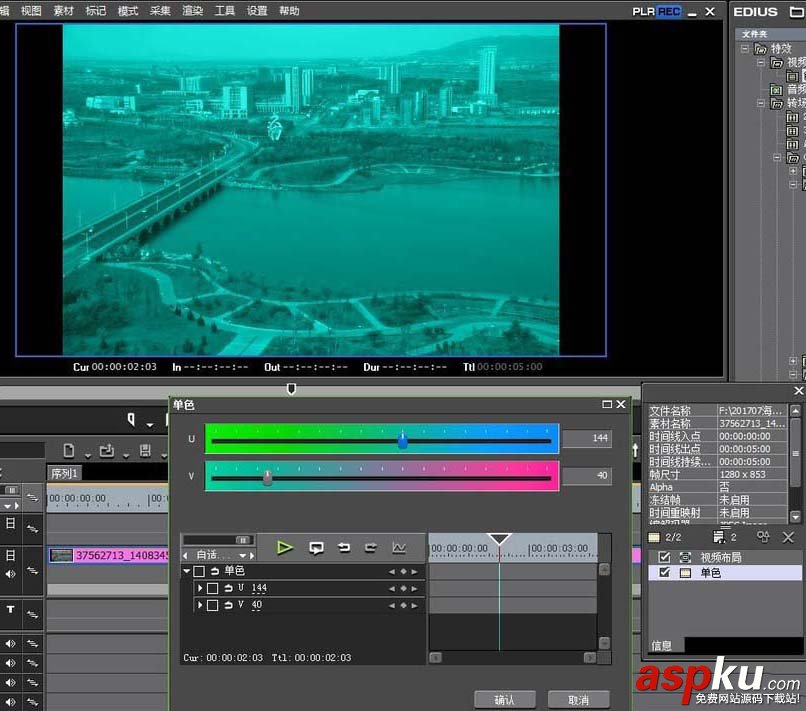Image resolution: width=806 pixels, height=711 pixels.
Task: Uncheck the 视频布局 effect checkbox
Action: [x=665, y=557]
